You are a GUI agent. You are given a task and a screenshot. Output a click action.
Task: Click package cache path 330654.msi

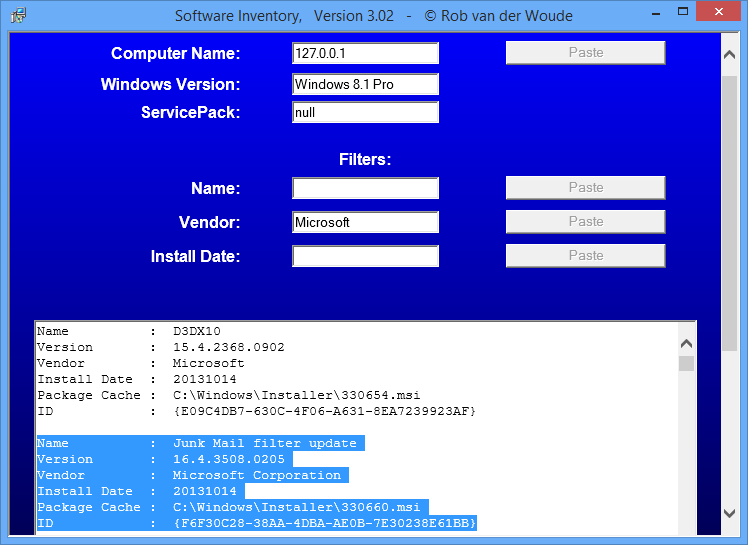(297, 395)
